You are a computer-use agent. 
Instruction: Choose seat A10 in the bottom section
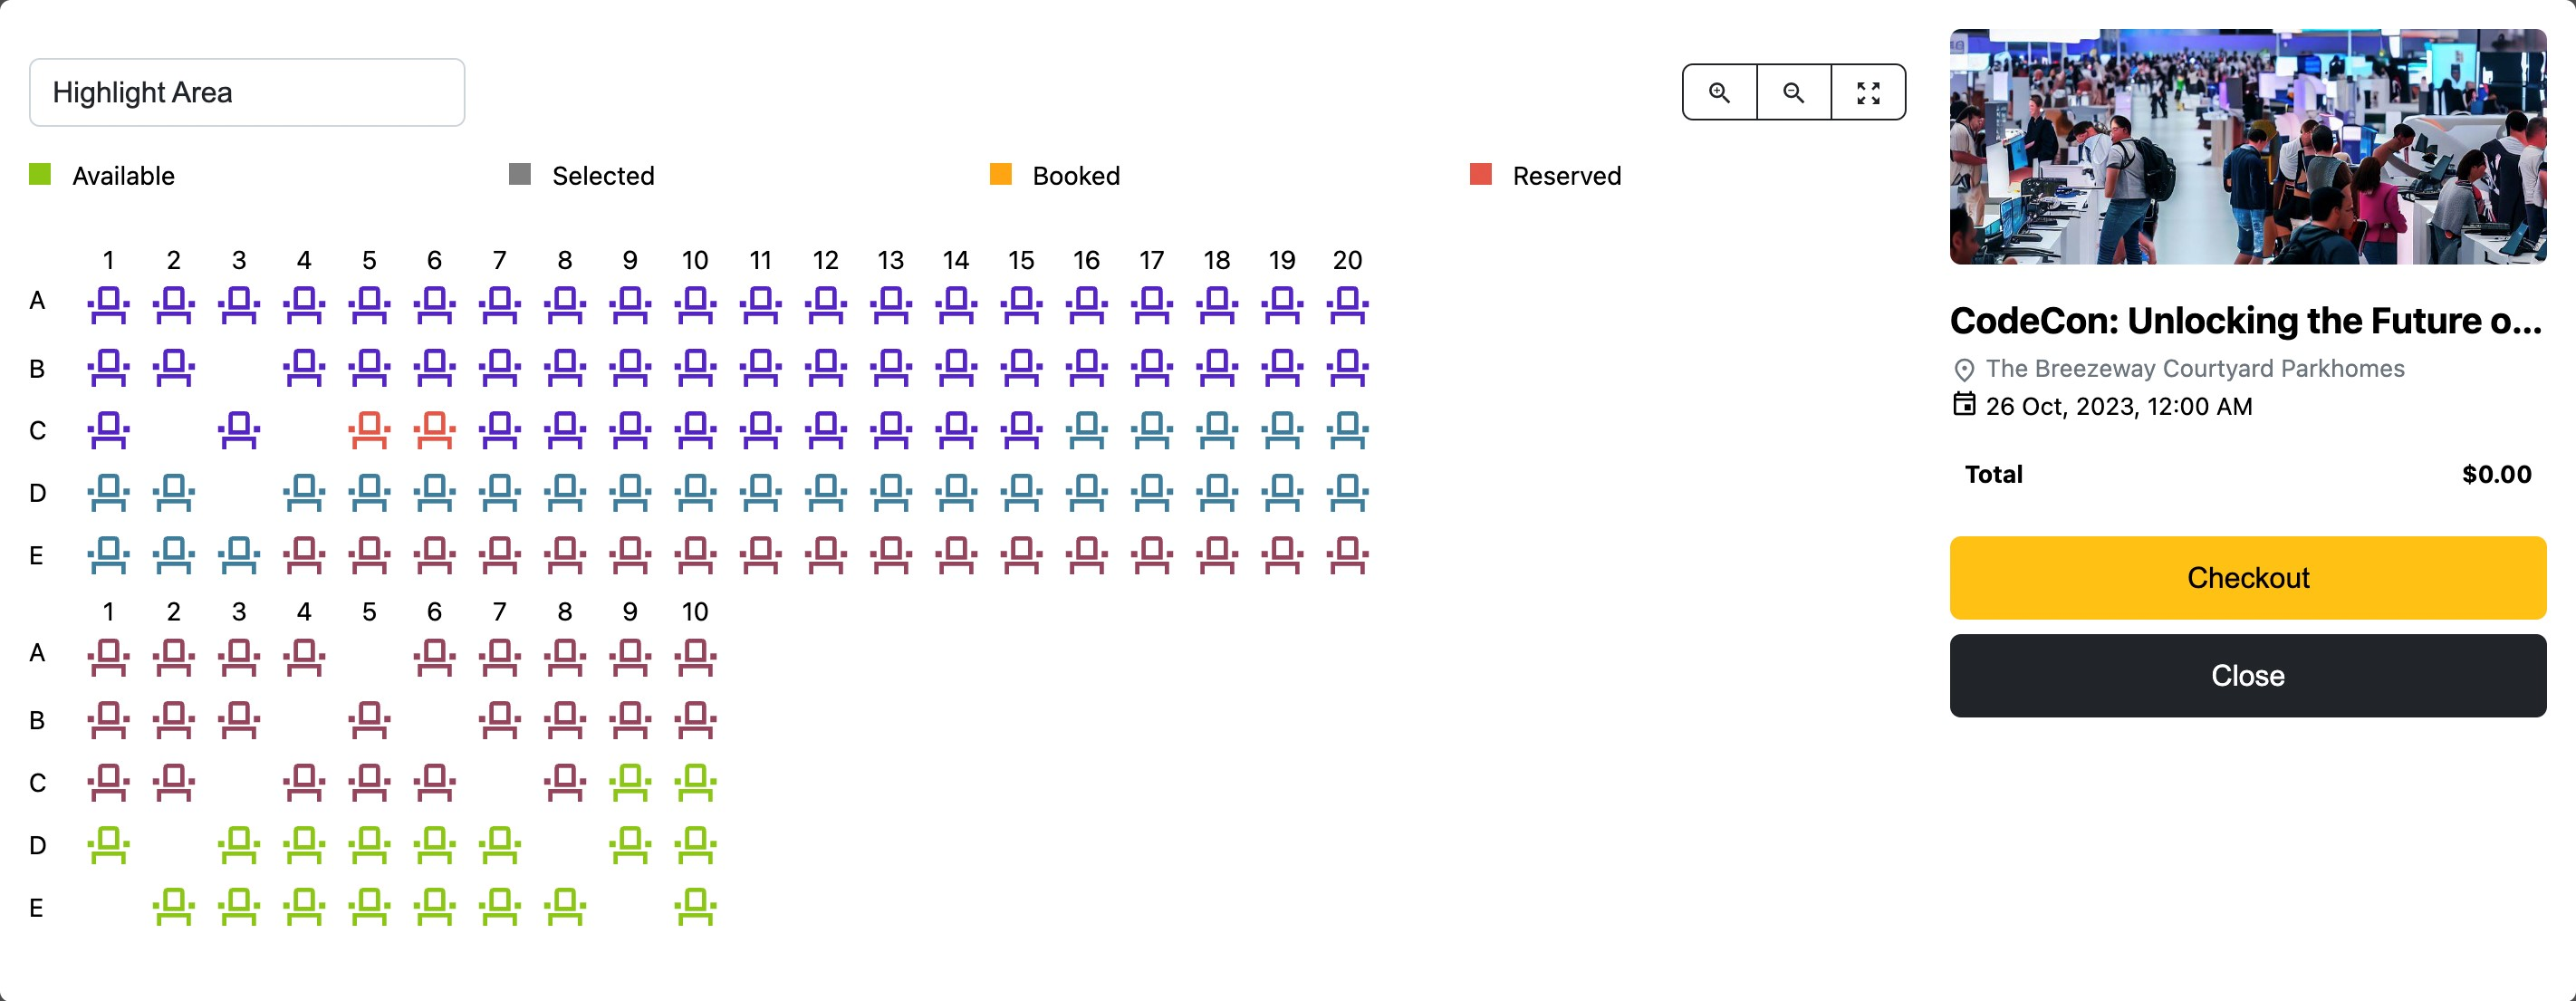point(695,656)
